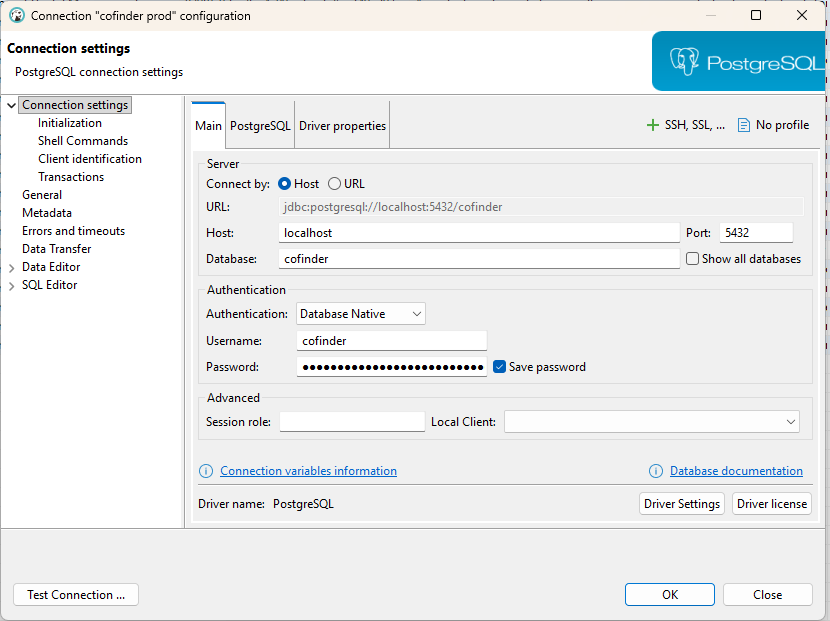
Task: Select the URL connect-by radio button
Action: (333, 183)
